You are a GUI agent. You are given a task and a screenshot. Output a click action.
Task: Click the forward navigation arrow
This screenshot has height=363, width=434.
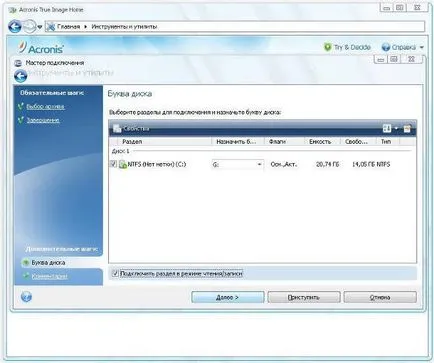click(x=29, y=26)
